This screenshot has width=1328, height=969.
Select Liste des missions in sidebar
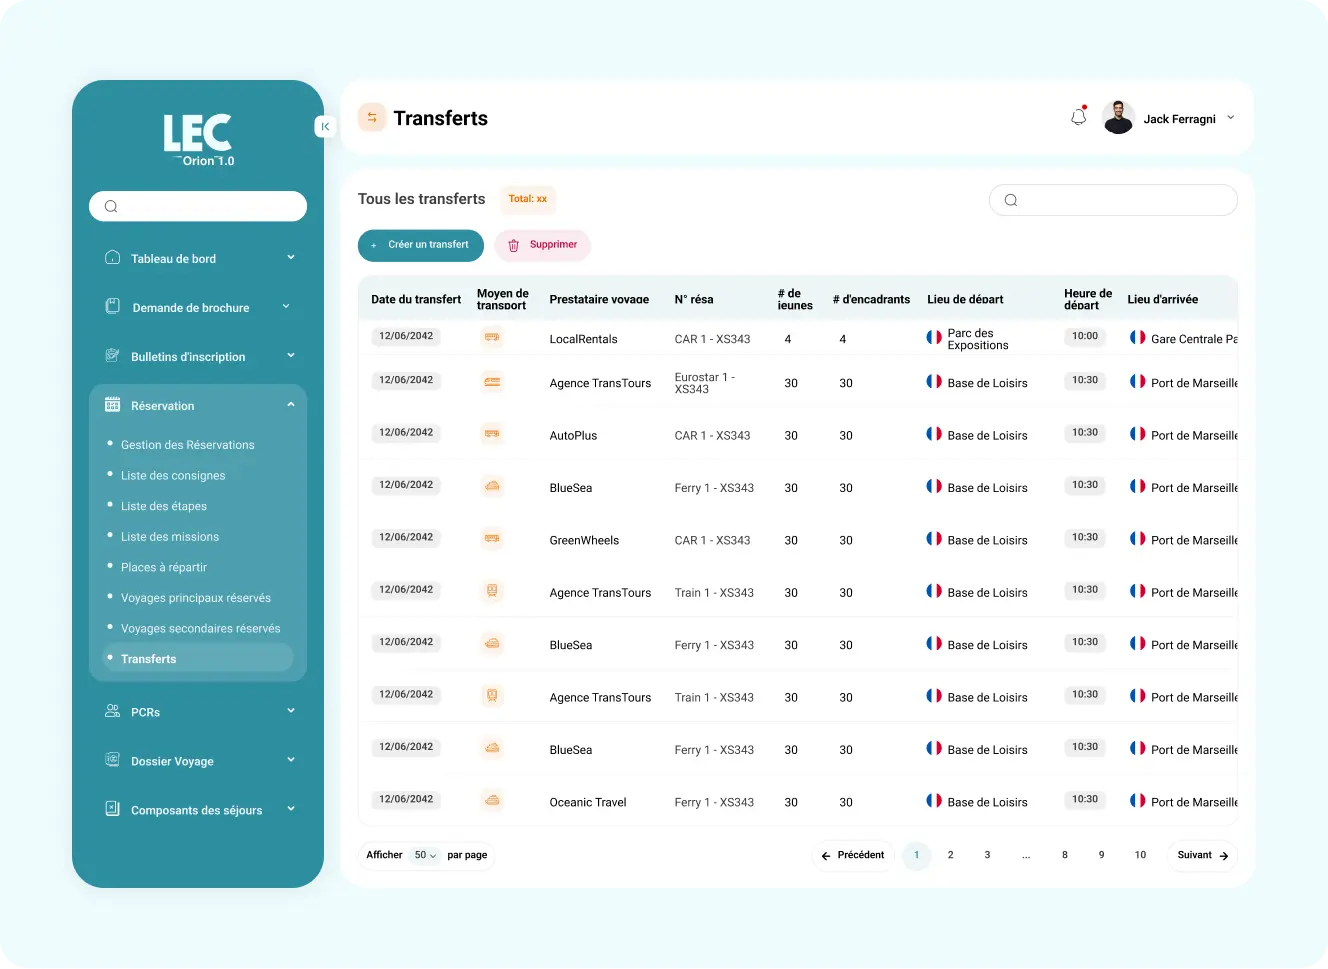coord(170,537)
